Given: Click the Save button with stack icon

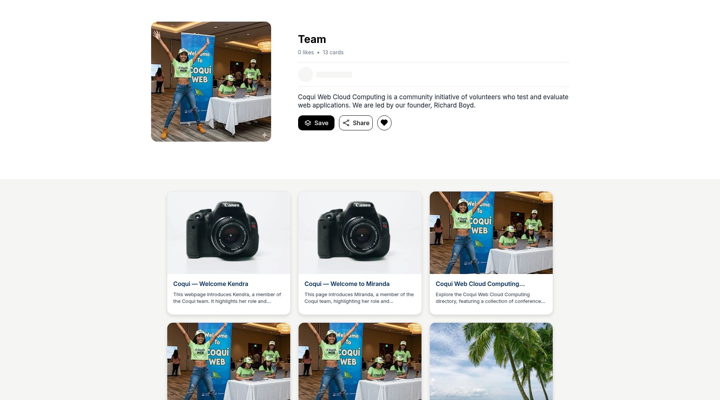Looking at the screenshot, I should click(x=316, y=123).
